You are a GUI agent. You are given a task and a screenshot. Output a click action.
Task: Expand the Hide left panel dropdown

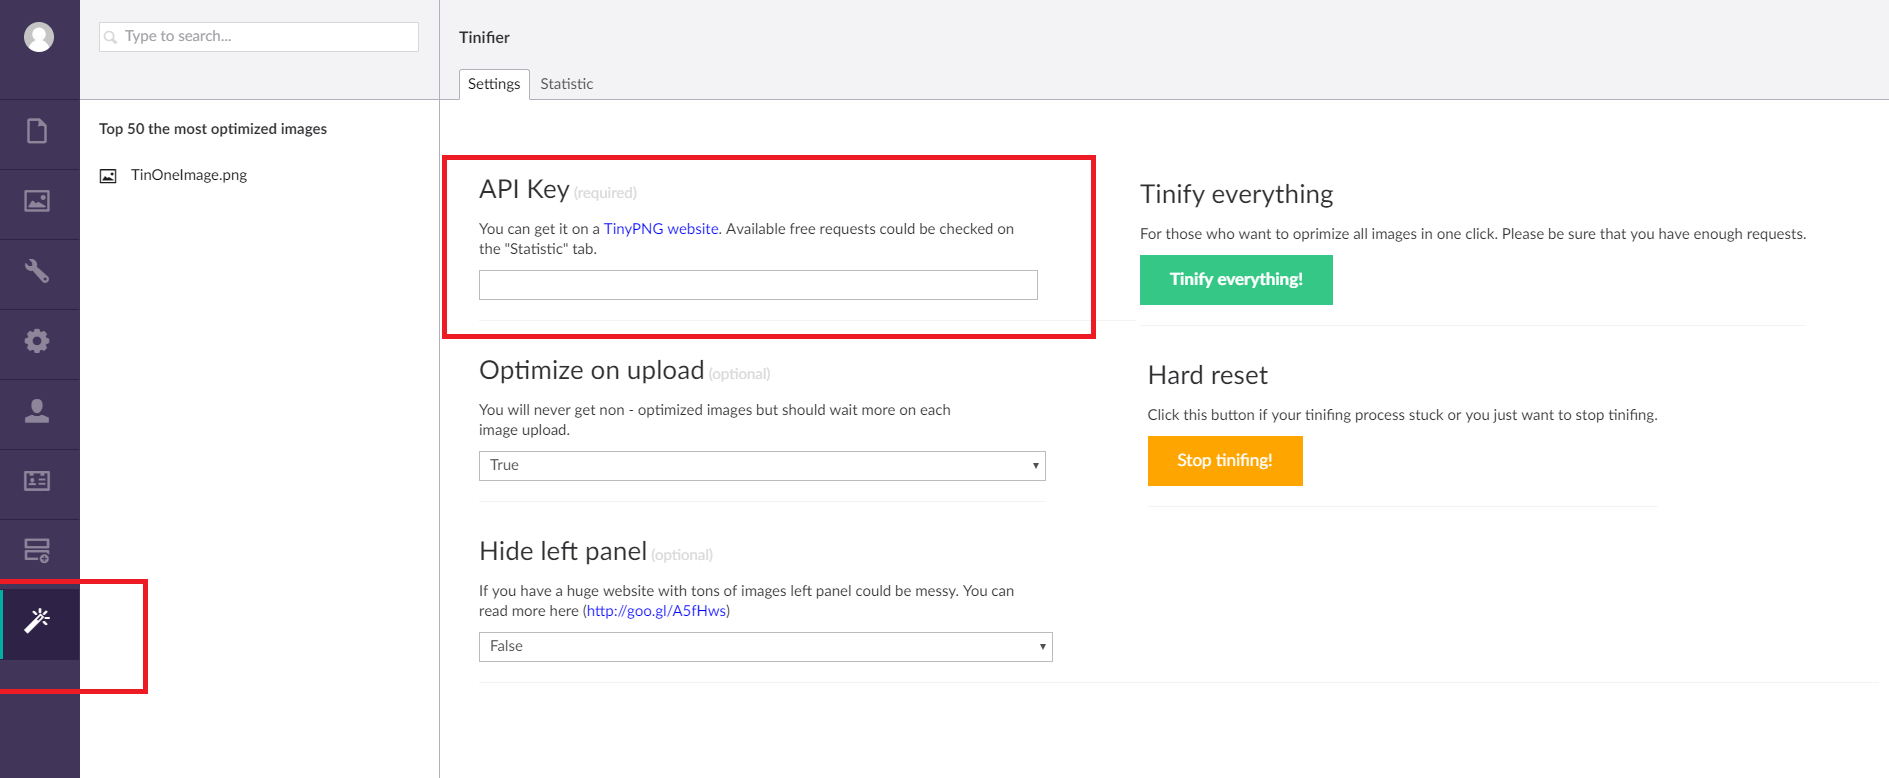[765, 647]
